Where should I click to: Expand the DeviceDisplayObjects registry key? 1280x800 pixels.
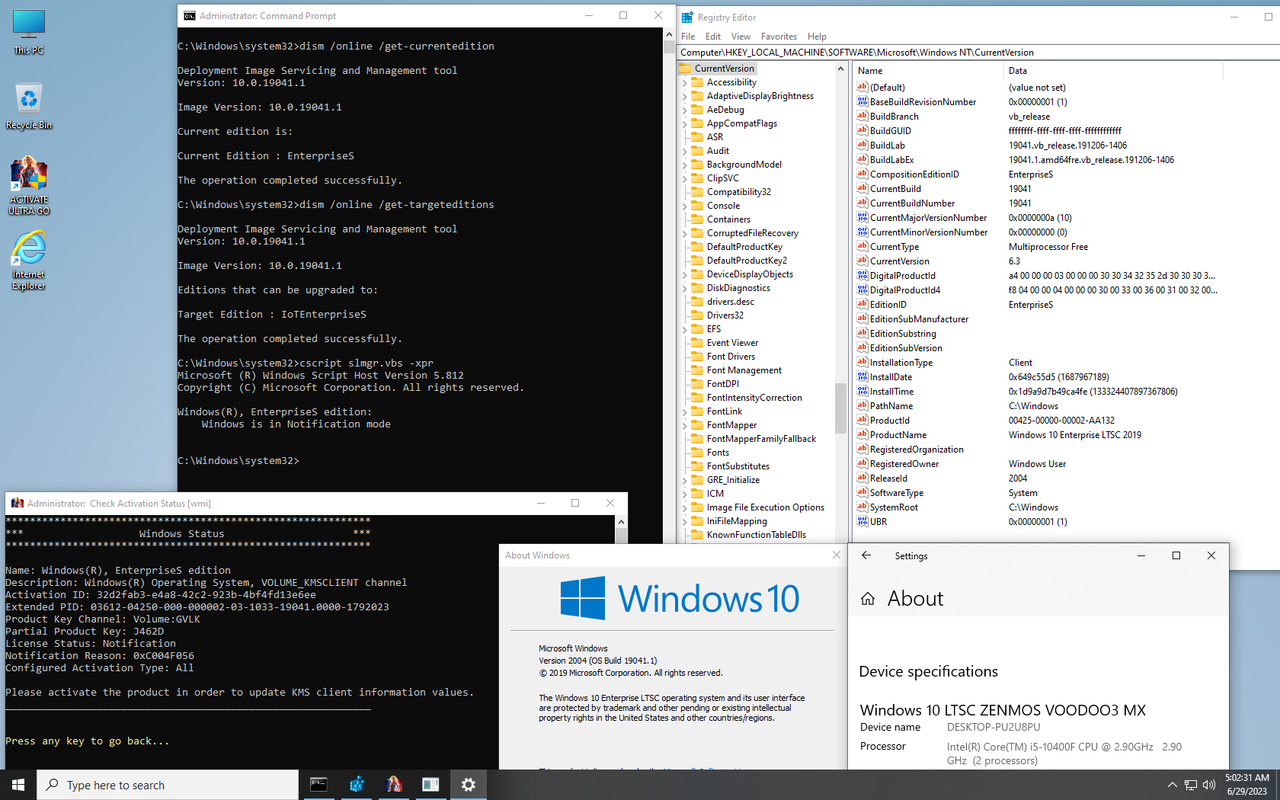coord(685,274)
